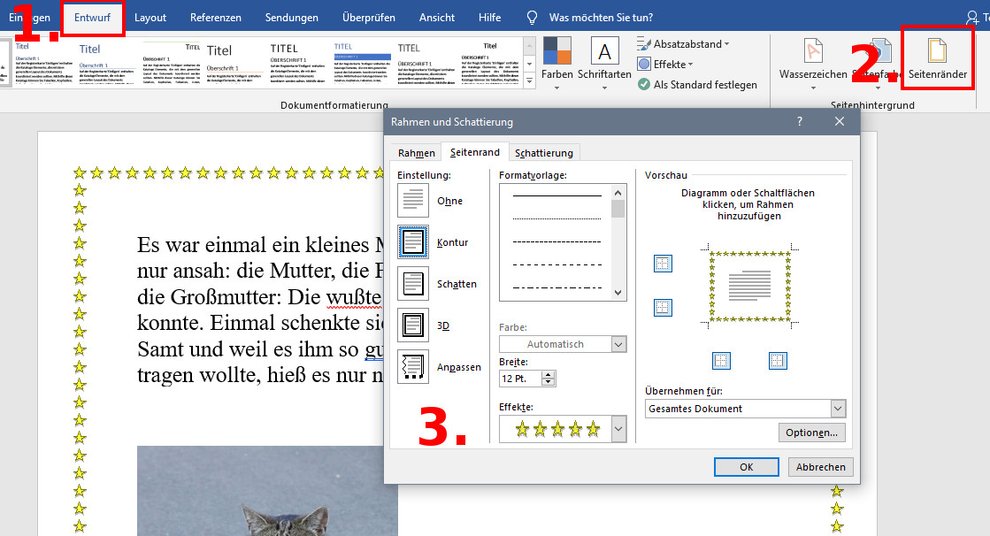Viewport: 990px width, 536px height.
Task: Open the Layout ribbon tab
Action: click(x=150, y=17)
